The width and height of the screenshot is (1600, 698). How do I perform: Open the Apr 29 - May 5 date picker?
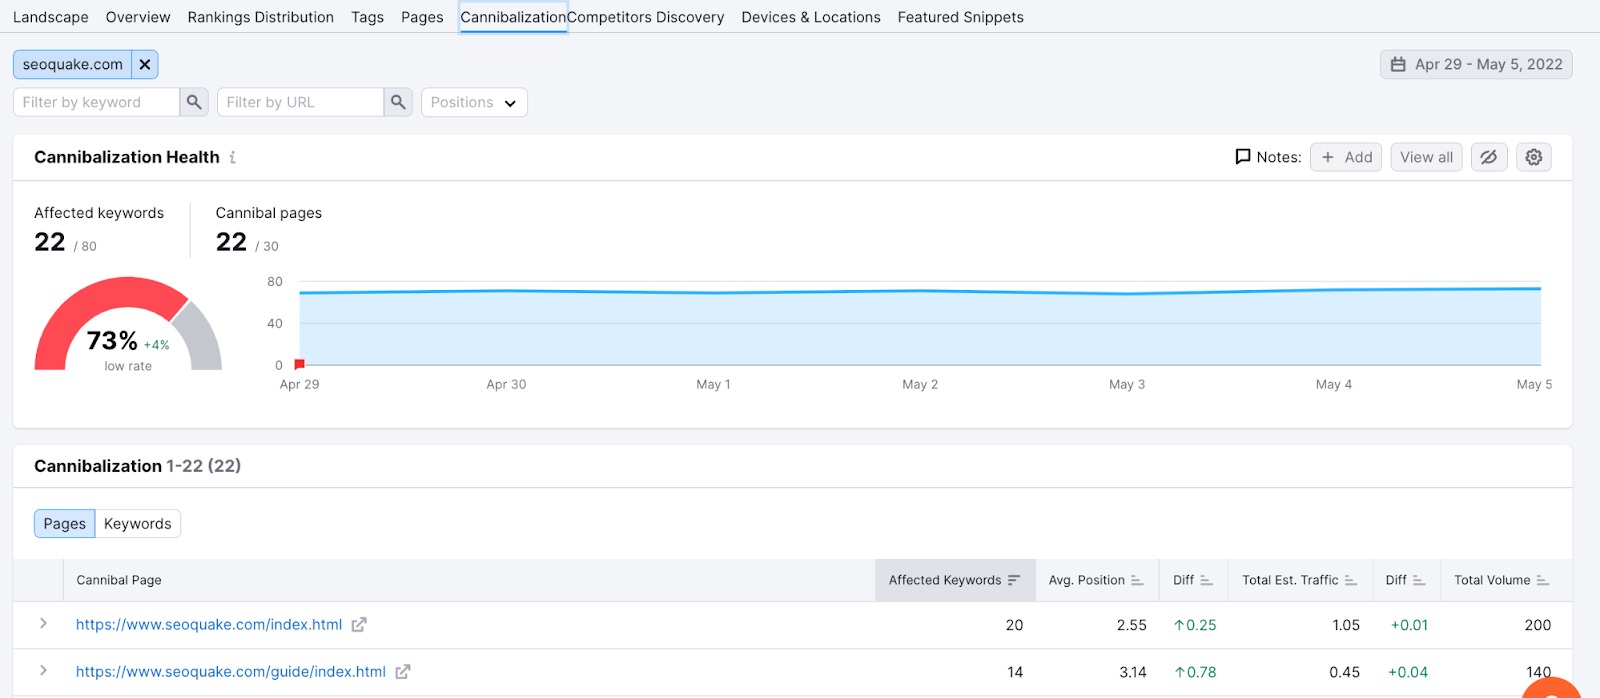1476,64
